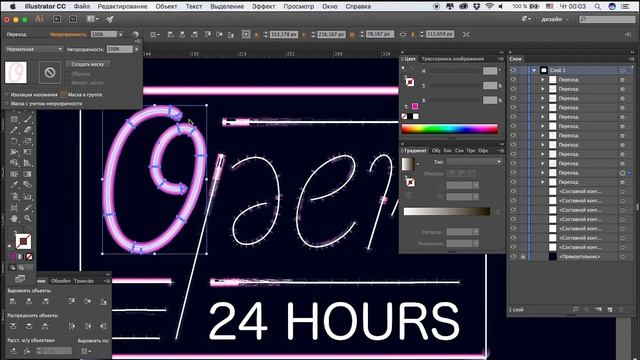Image resolution: width=640 pixels, height=360 pixels.
Task: Select the Rectangle tool in toolbar
Action: pos(14,119)
